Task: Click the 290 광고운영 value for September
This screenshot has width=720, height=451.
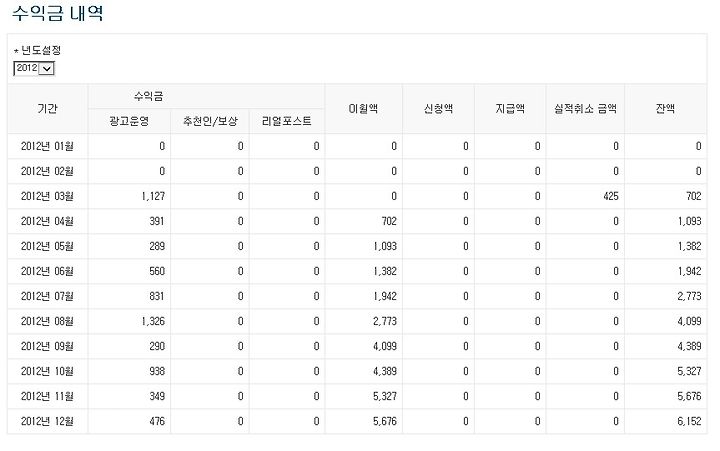Action: point(157,346)
